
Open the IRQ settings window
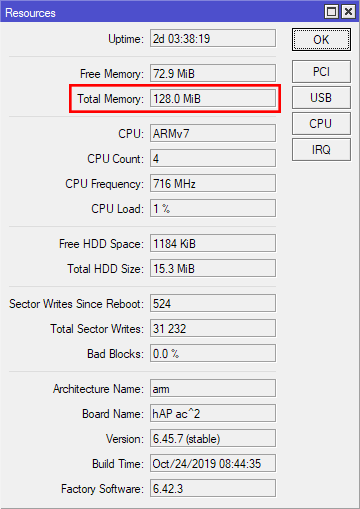click(321, 150)
